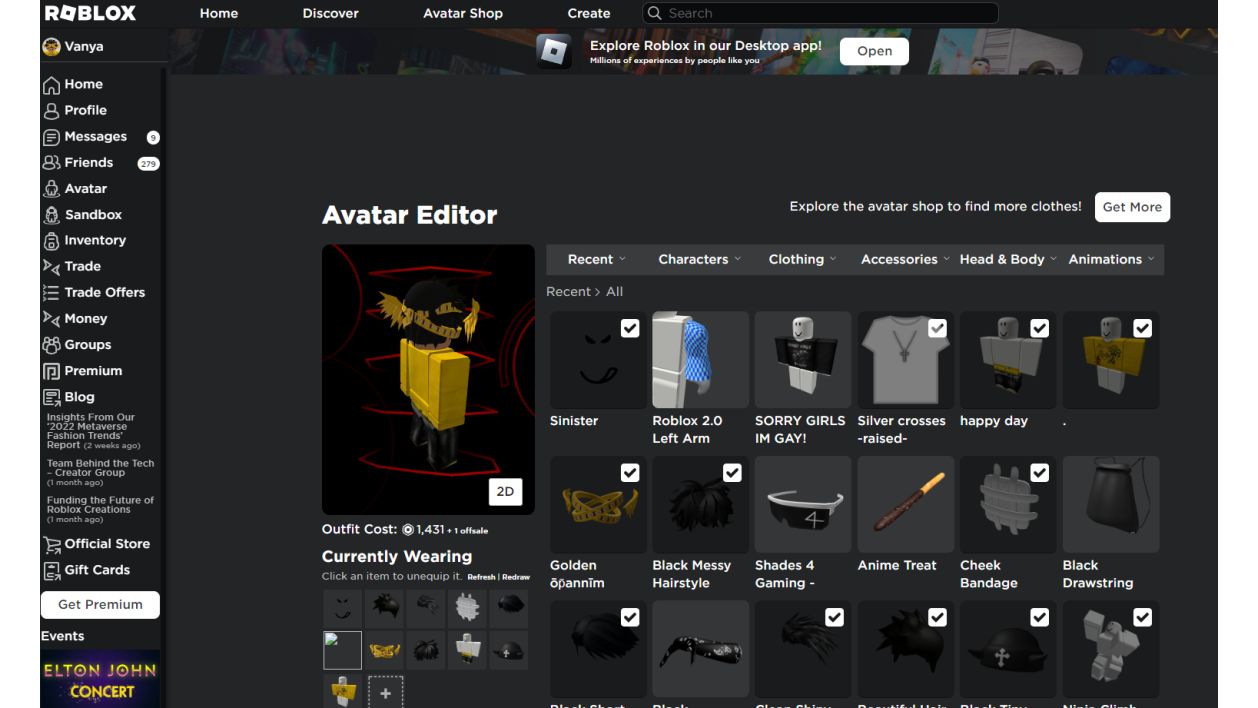Expand the Accessories dropdown

pyautogui.click(x=905, y=260)
